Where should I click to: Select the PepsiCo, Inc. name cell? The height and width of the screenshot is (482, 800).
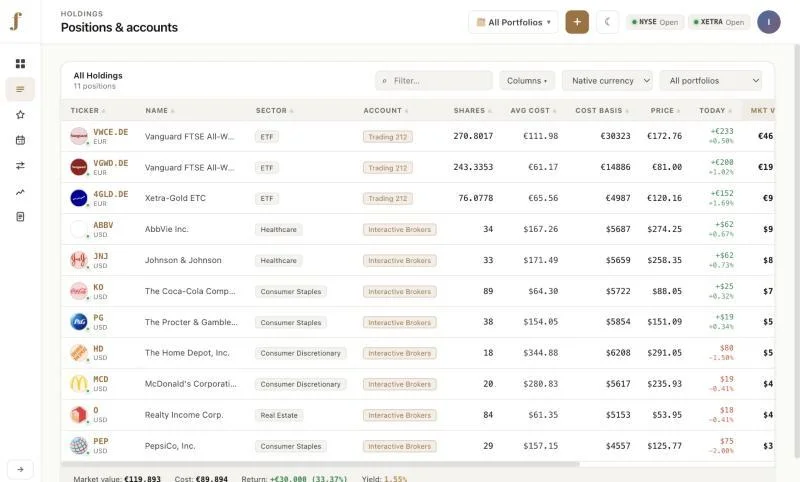coord(170,446)
